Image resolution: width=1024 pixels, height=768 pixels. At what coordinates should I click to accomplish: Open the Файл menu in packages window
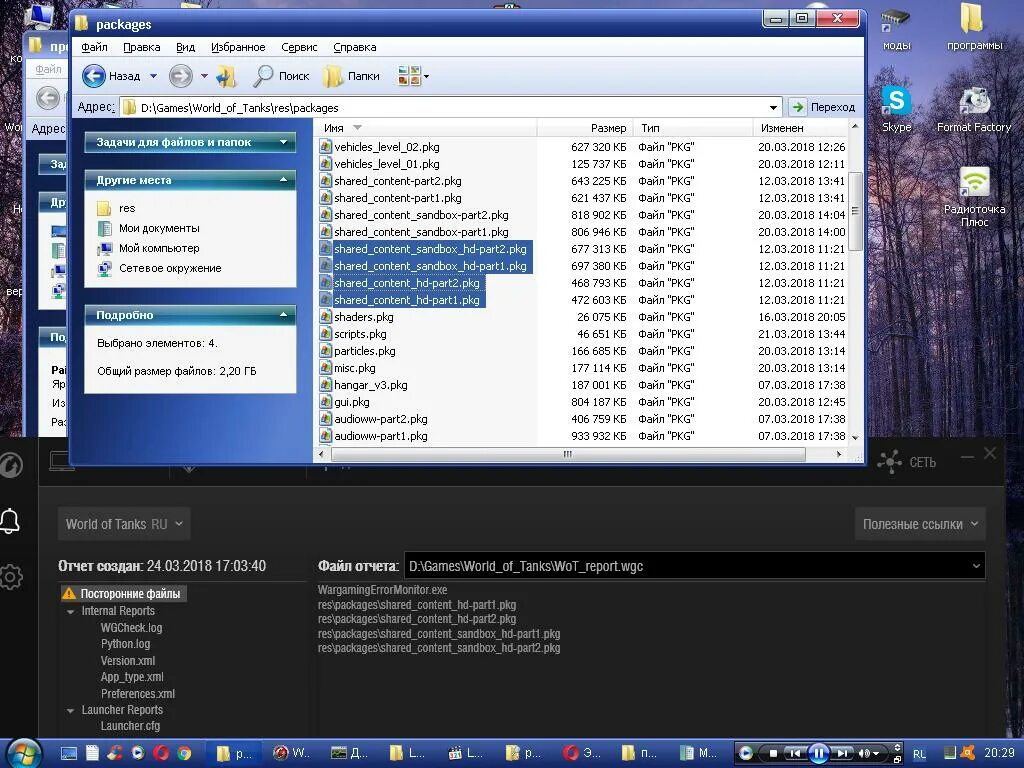coord(94,47)
